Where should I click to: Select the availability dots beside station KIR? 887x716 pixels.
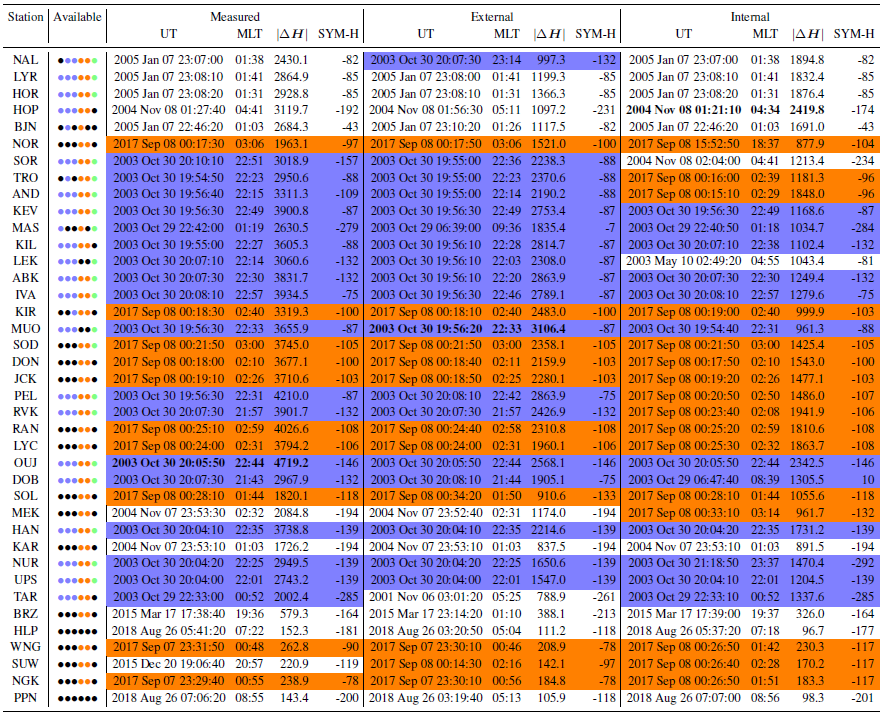click(77, 312)
